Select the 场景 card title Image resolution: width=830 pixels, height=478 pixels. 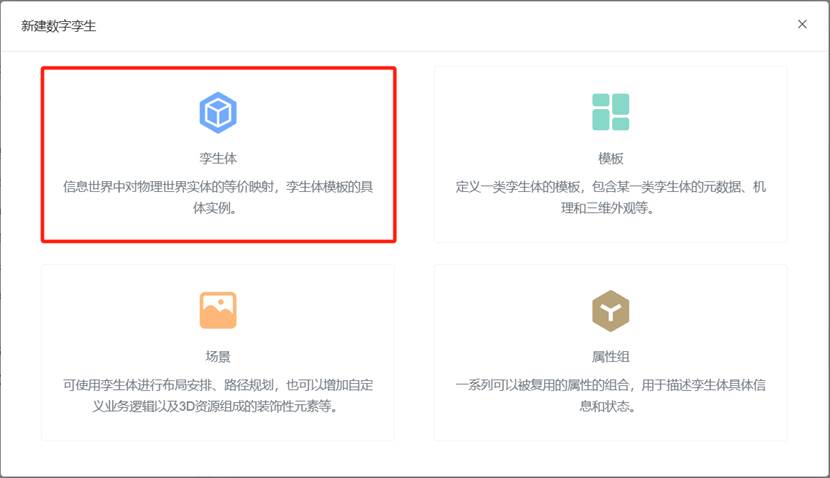coord(218,356)
